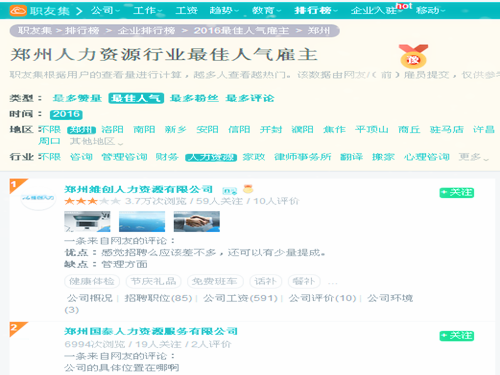The width and height of the screenshot is (500, 375).
Task: Expand 其他地区 region list
Action: click(x=96, y=141)
